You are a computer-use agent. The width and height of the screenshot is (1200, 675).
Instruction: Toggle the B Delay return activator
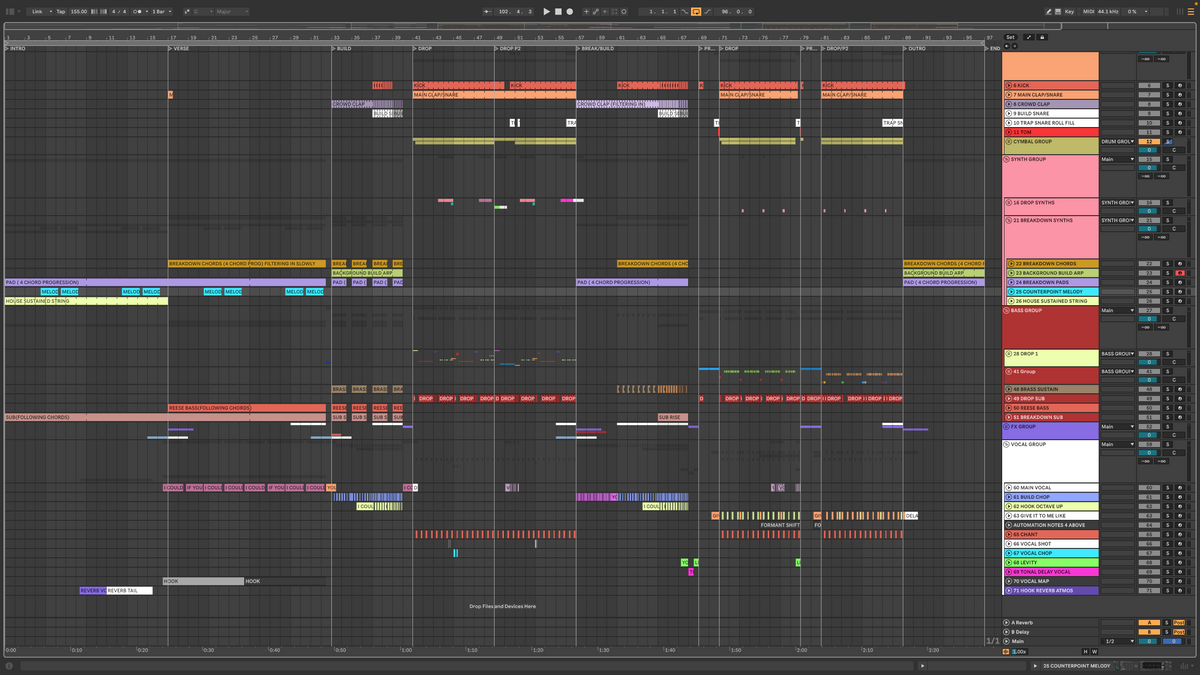1149,632
